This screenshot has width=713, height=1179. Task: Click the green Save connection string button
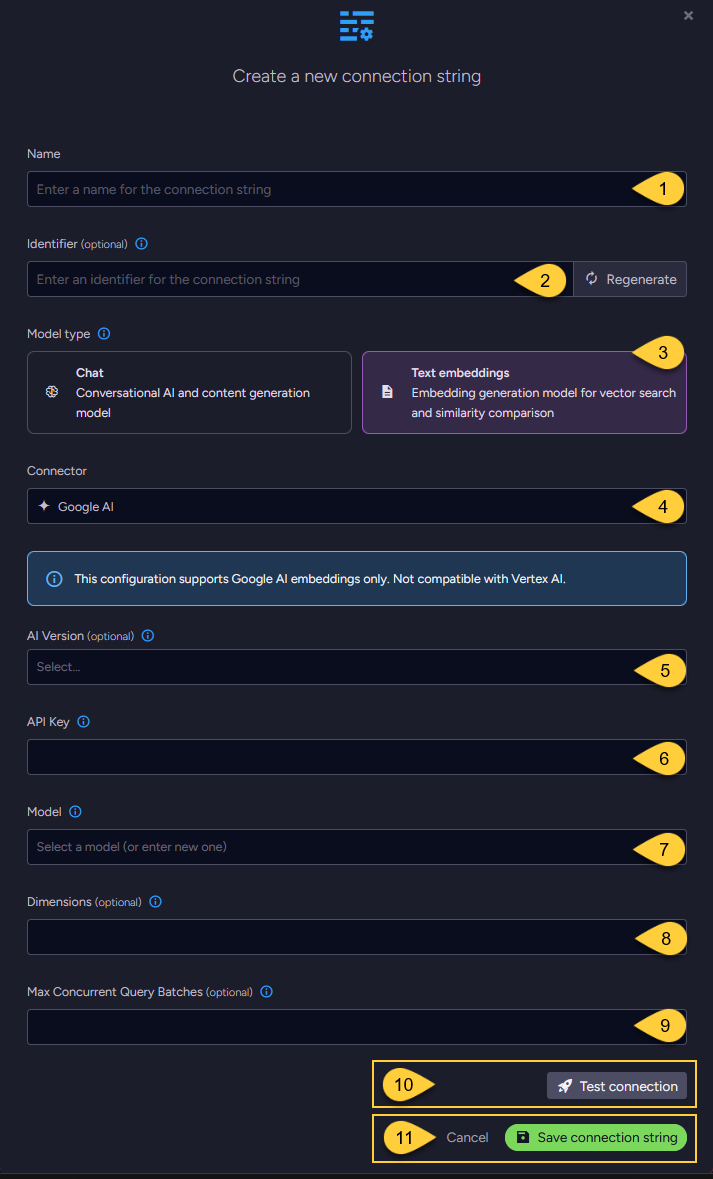pos(596,1137)
